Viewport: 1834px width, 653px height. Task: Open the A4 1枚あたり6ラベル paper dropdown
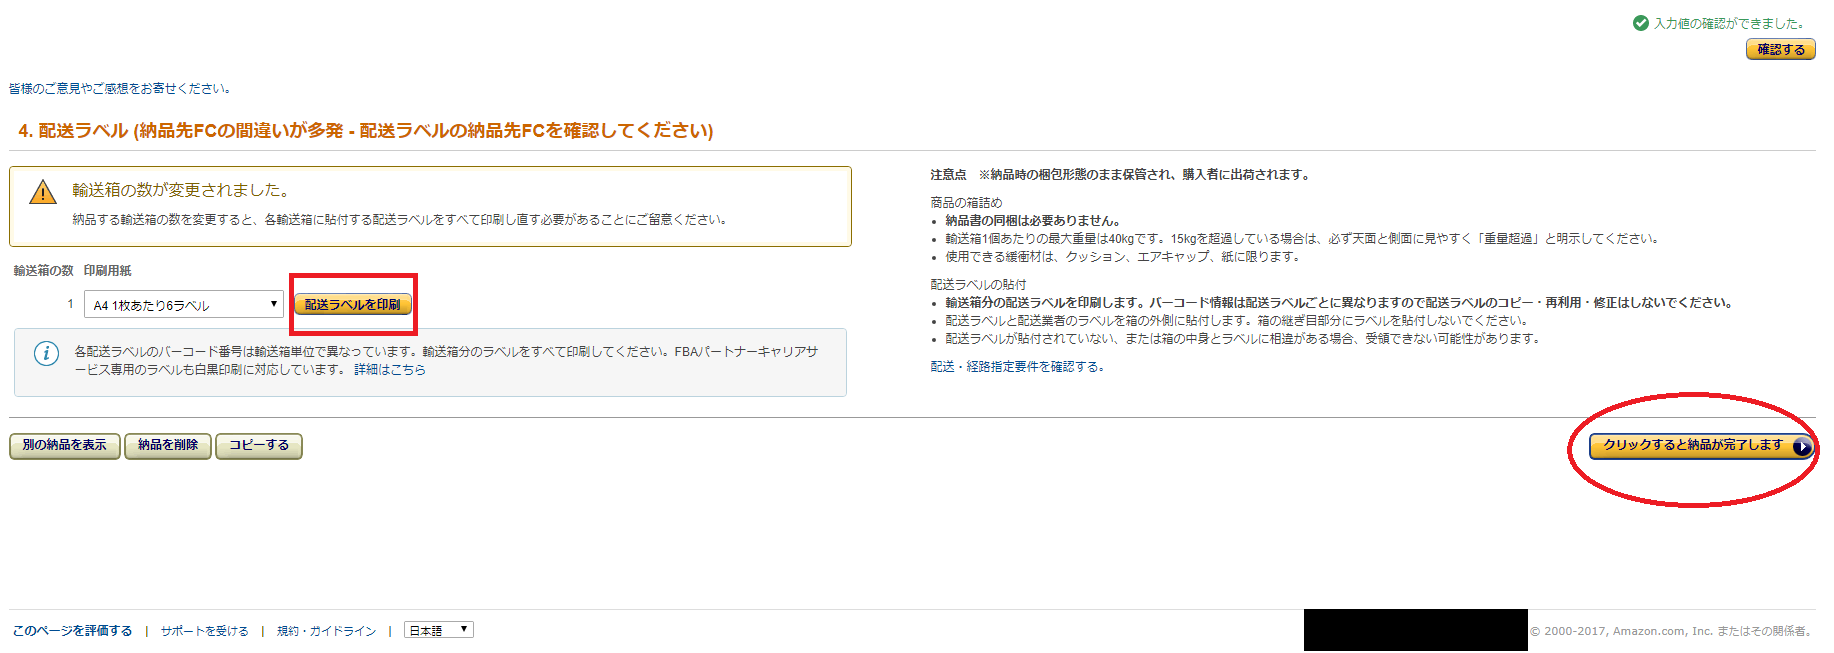185,304
